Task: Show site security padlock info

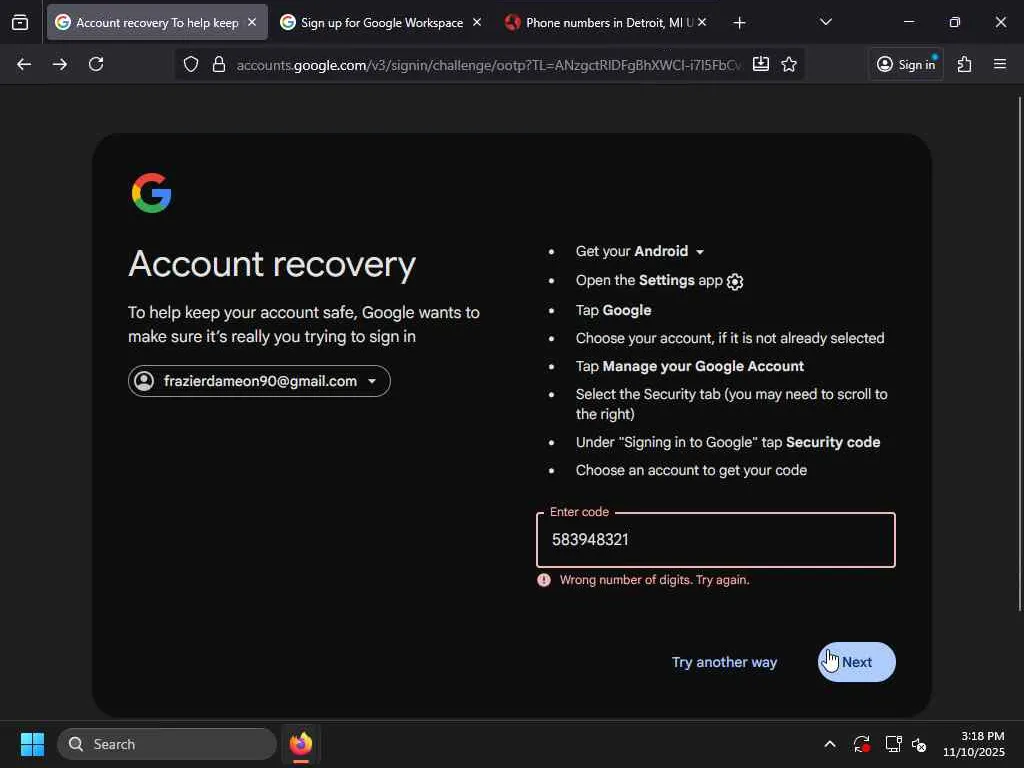Action: point(219,64)
